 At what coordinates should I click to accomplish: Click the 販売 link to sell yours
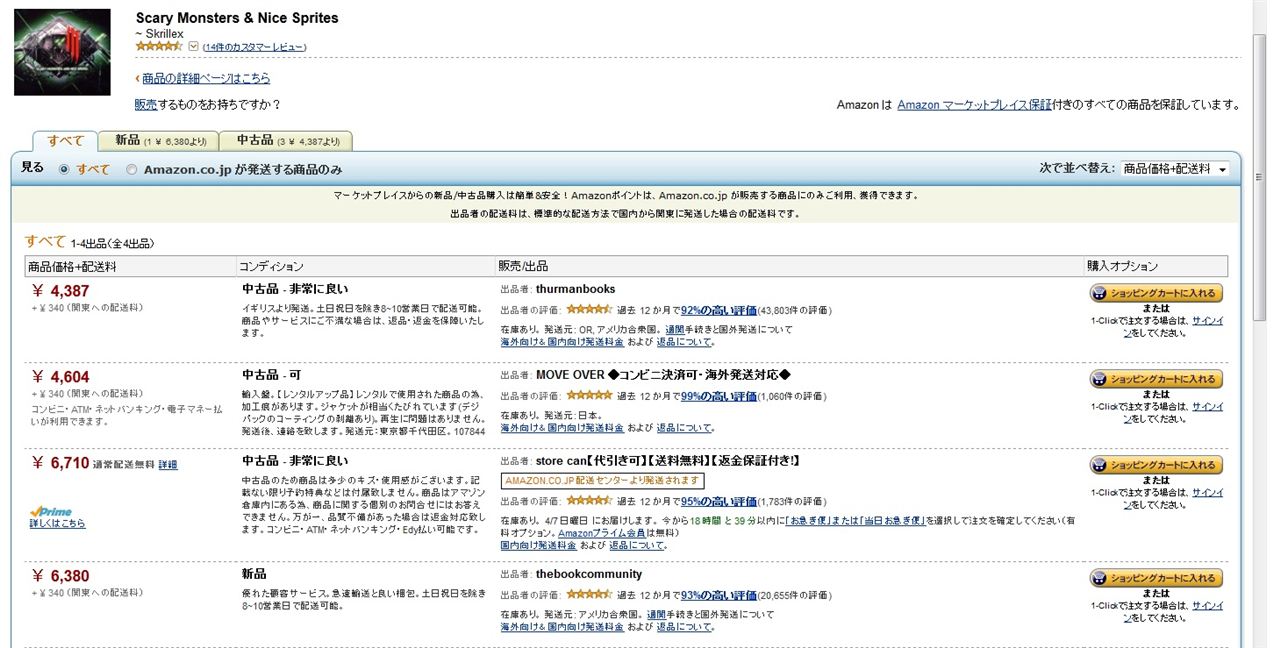[146, 104]
